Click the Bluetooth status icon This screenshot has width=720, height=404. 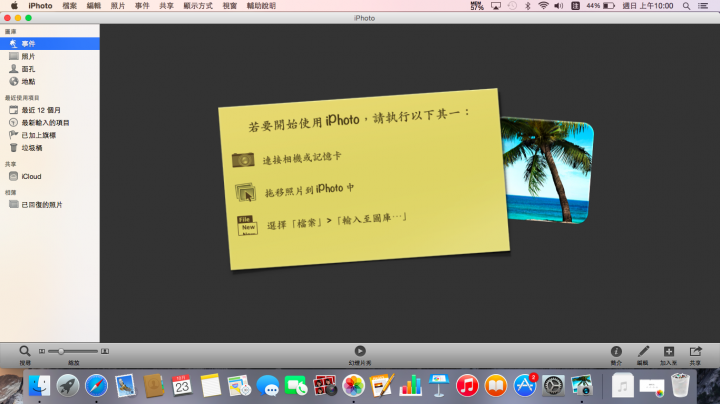[x=528, y=6]
